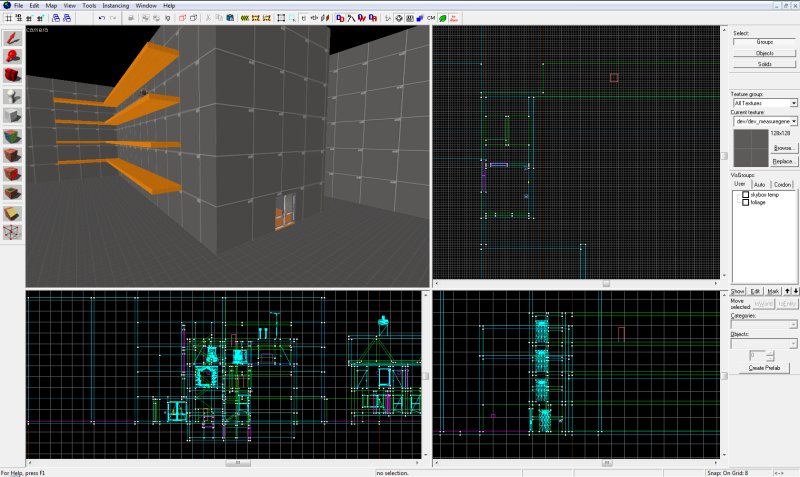Click the CM collision models icon

coord(431,18)
